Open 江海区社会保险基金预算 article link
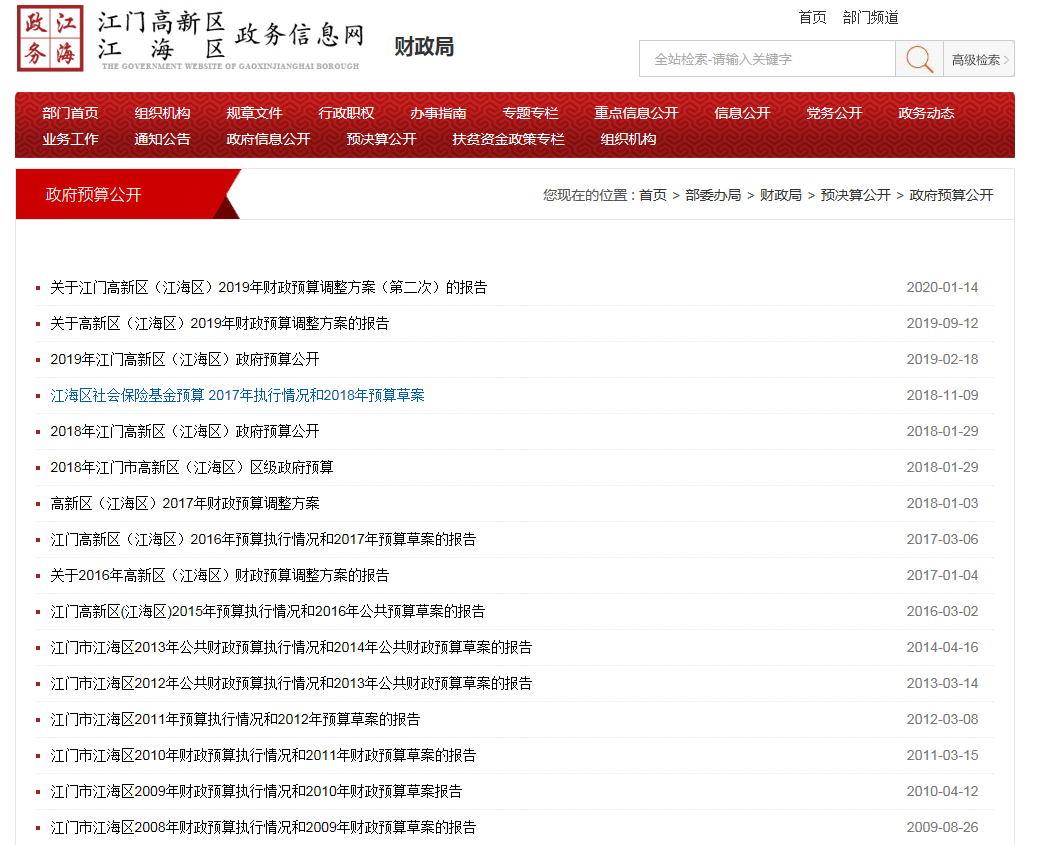This screenshot has height=845, width=1047. tap(237, 395)
